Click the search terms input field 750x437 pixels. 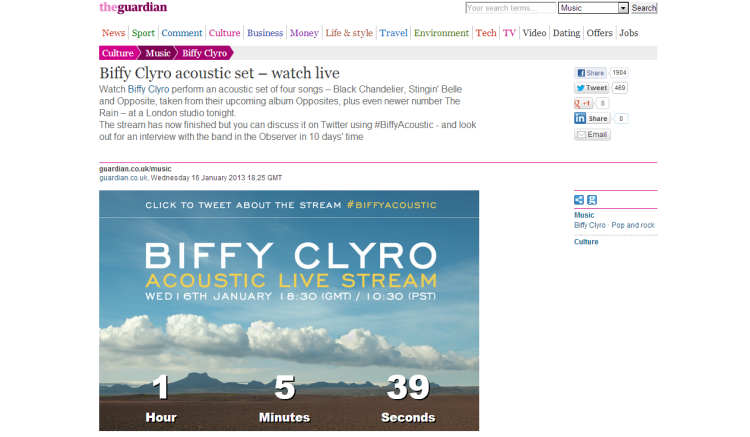(x=510, y=8)
